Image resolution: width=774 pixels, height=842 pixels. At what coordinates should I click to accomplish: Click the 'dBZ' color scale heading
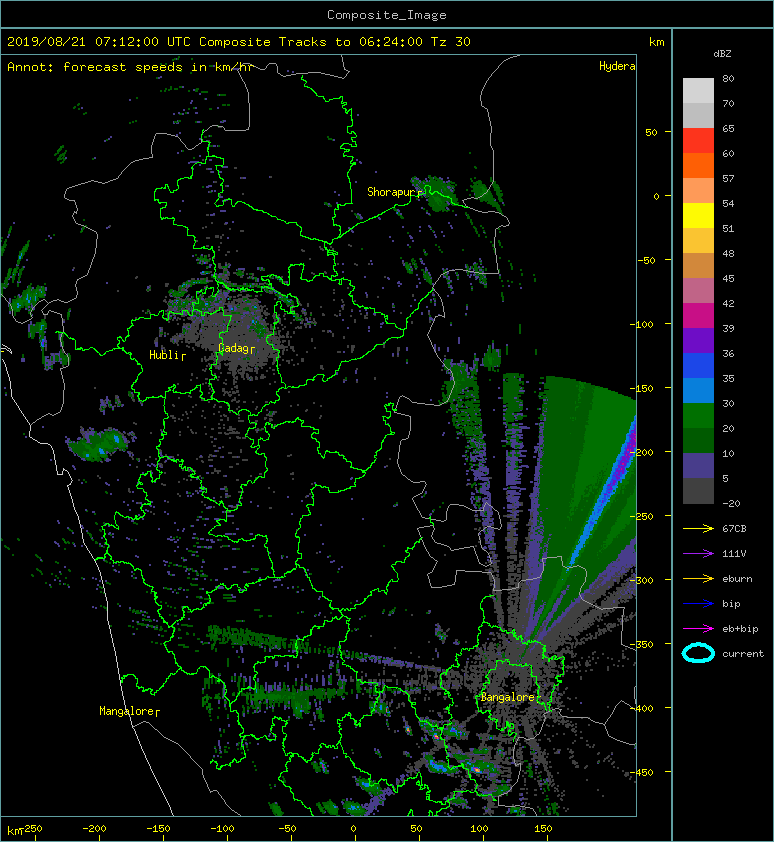(x=722, y=54)
